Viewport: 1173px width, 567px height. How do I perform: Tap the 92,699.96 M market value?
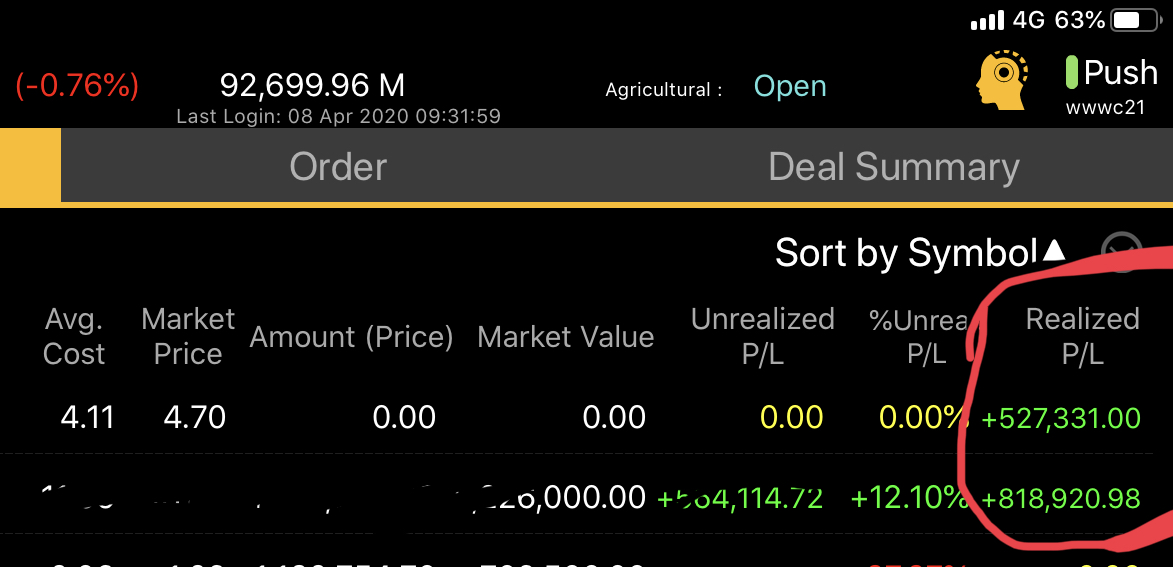click(x=313, y=85)
